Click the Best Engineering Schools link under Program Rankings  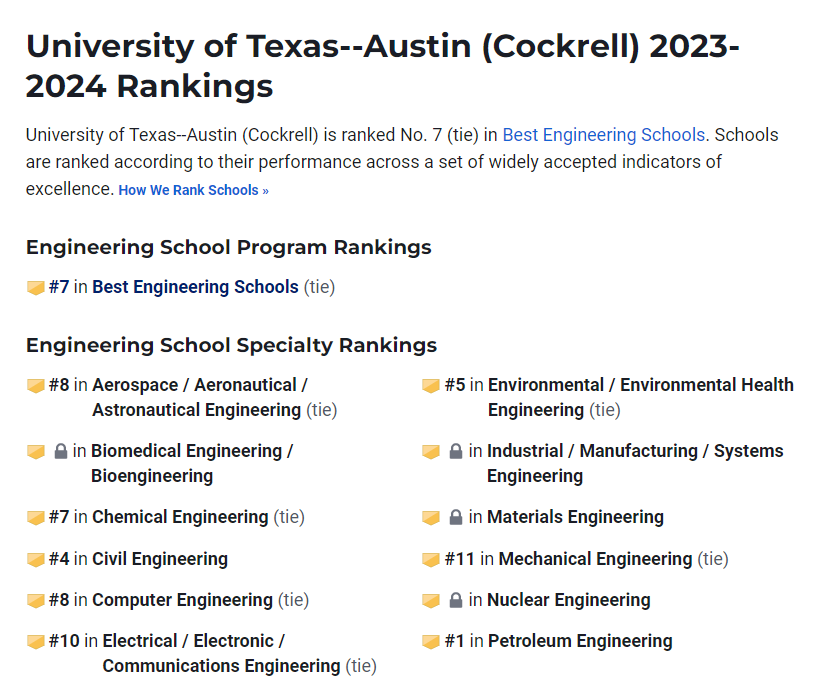195,287
